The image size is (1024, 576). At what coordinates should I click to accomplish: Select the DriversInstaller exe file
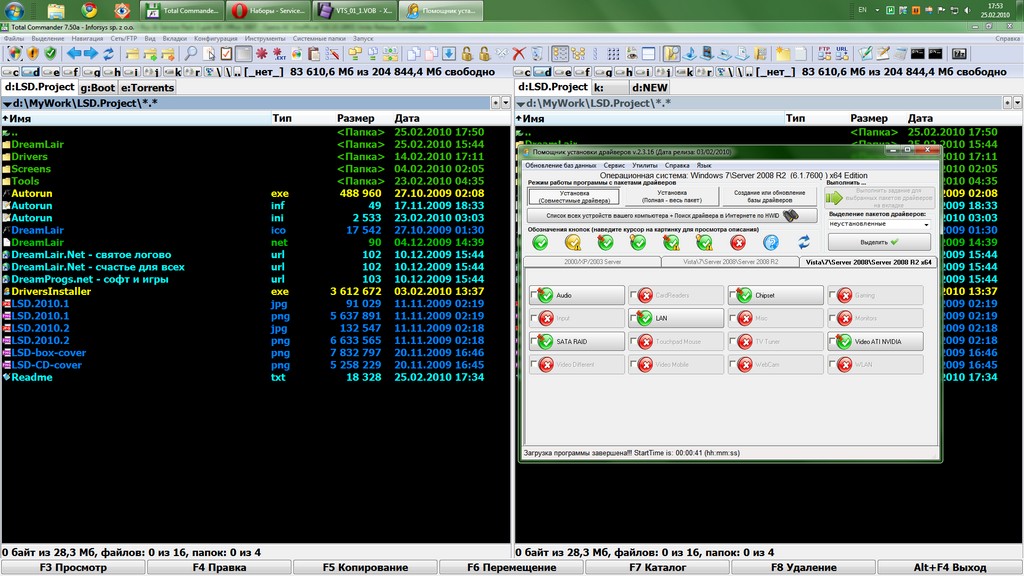point(51,291)
